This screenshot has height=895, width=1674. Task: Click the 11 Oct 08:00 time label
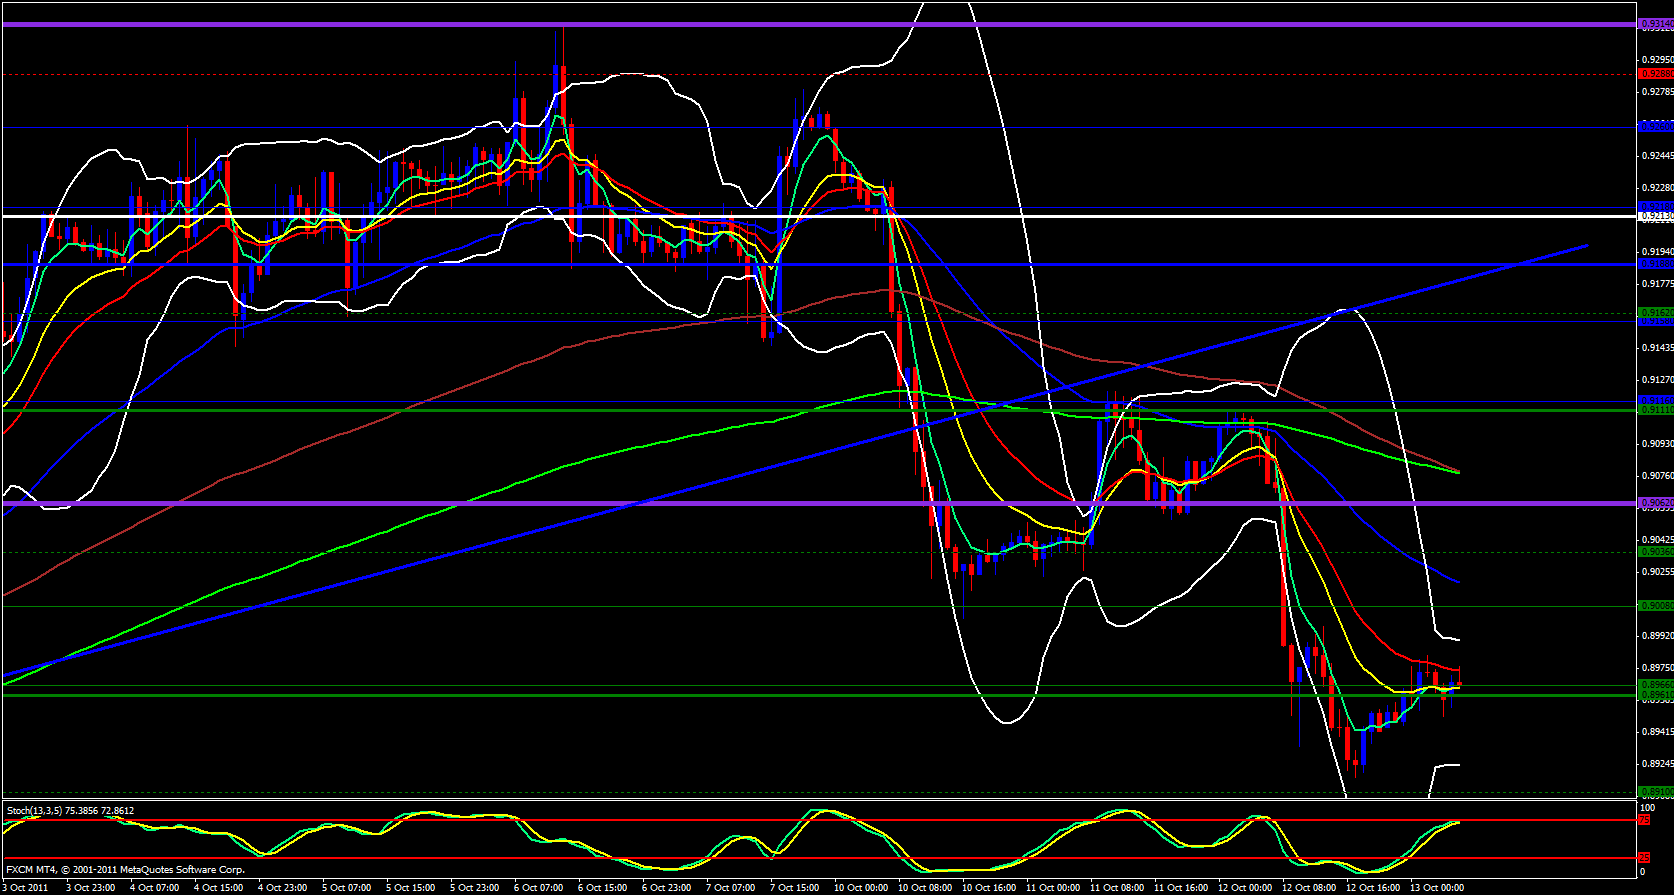pos(1116,888)
